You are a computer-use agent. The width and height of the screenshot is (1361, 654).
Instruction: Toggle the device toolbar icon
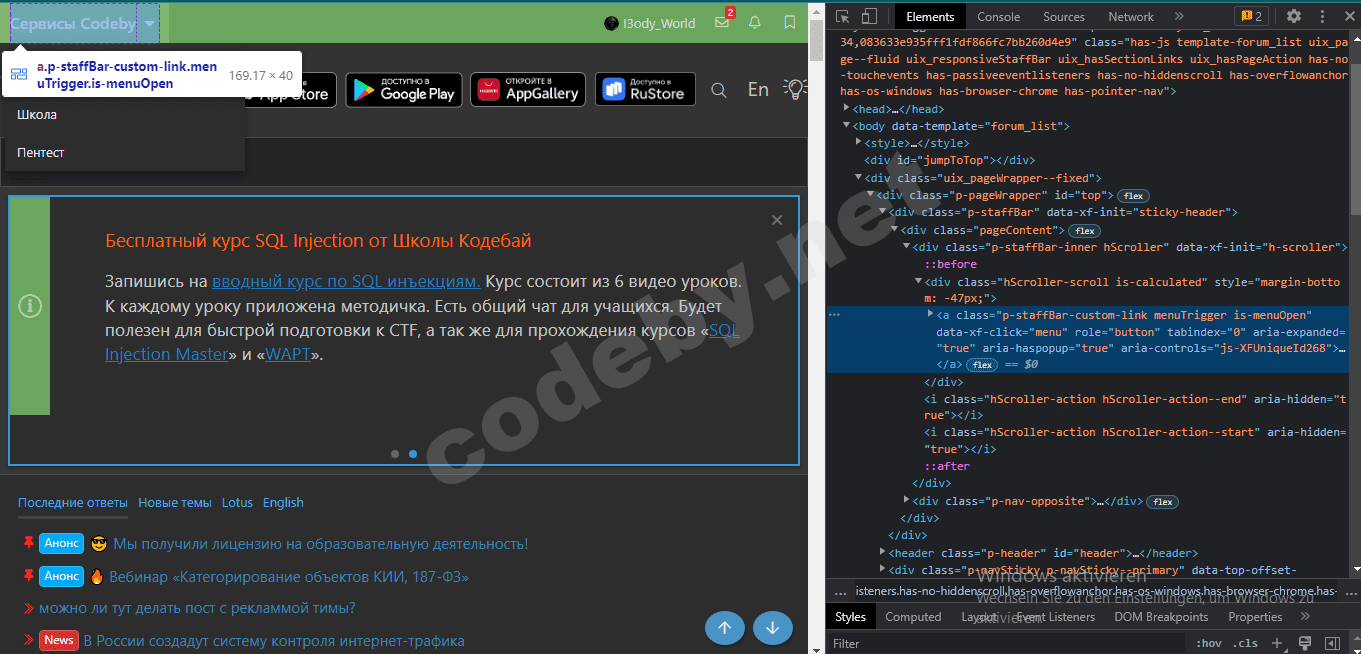pyautogui.click(x=869, y=16)
